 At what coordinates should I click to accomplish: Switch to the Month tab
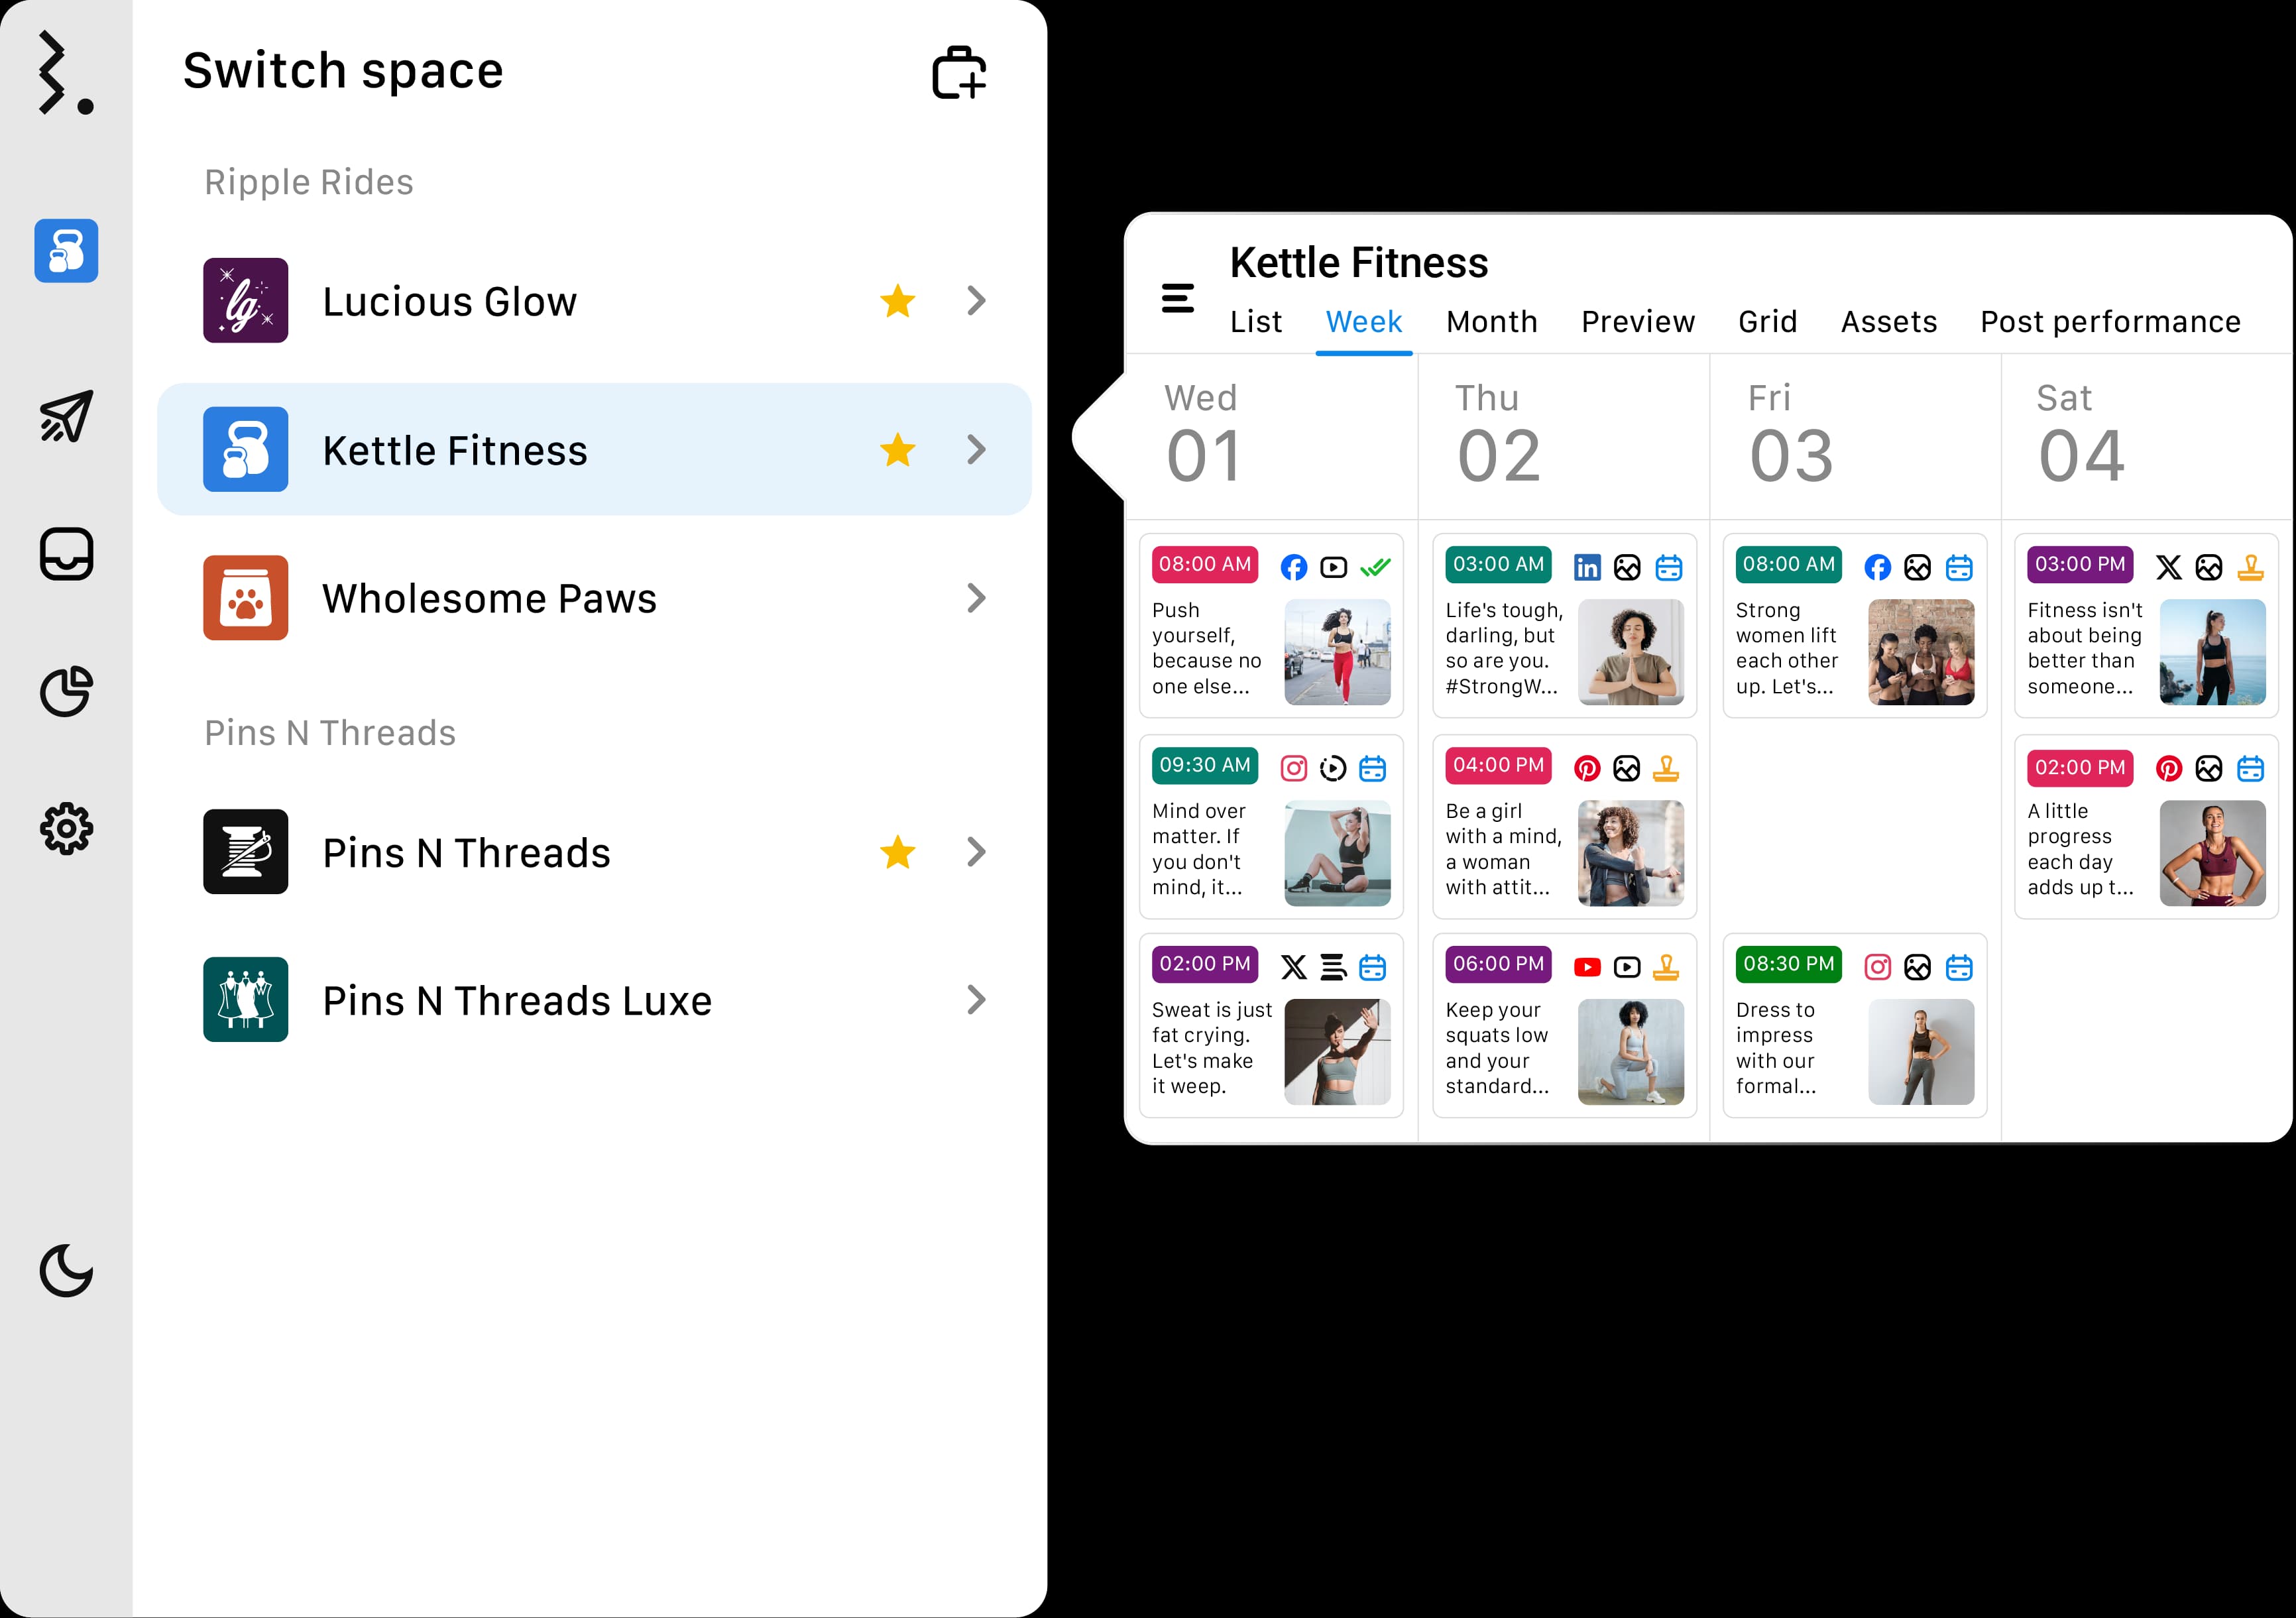[x=1491, y=321]
